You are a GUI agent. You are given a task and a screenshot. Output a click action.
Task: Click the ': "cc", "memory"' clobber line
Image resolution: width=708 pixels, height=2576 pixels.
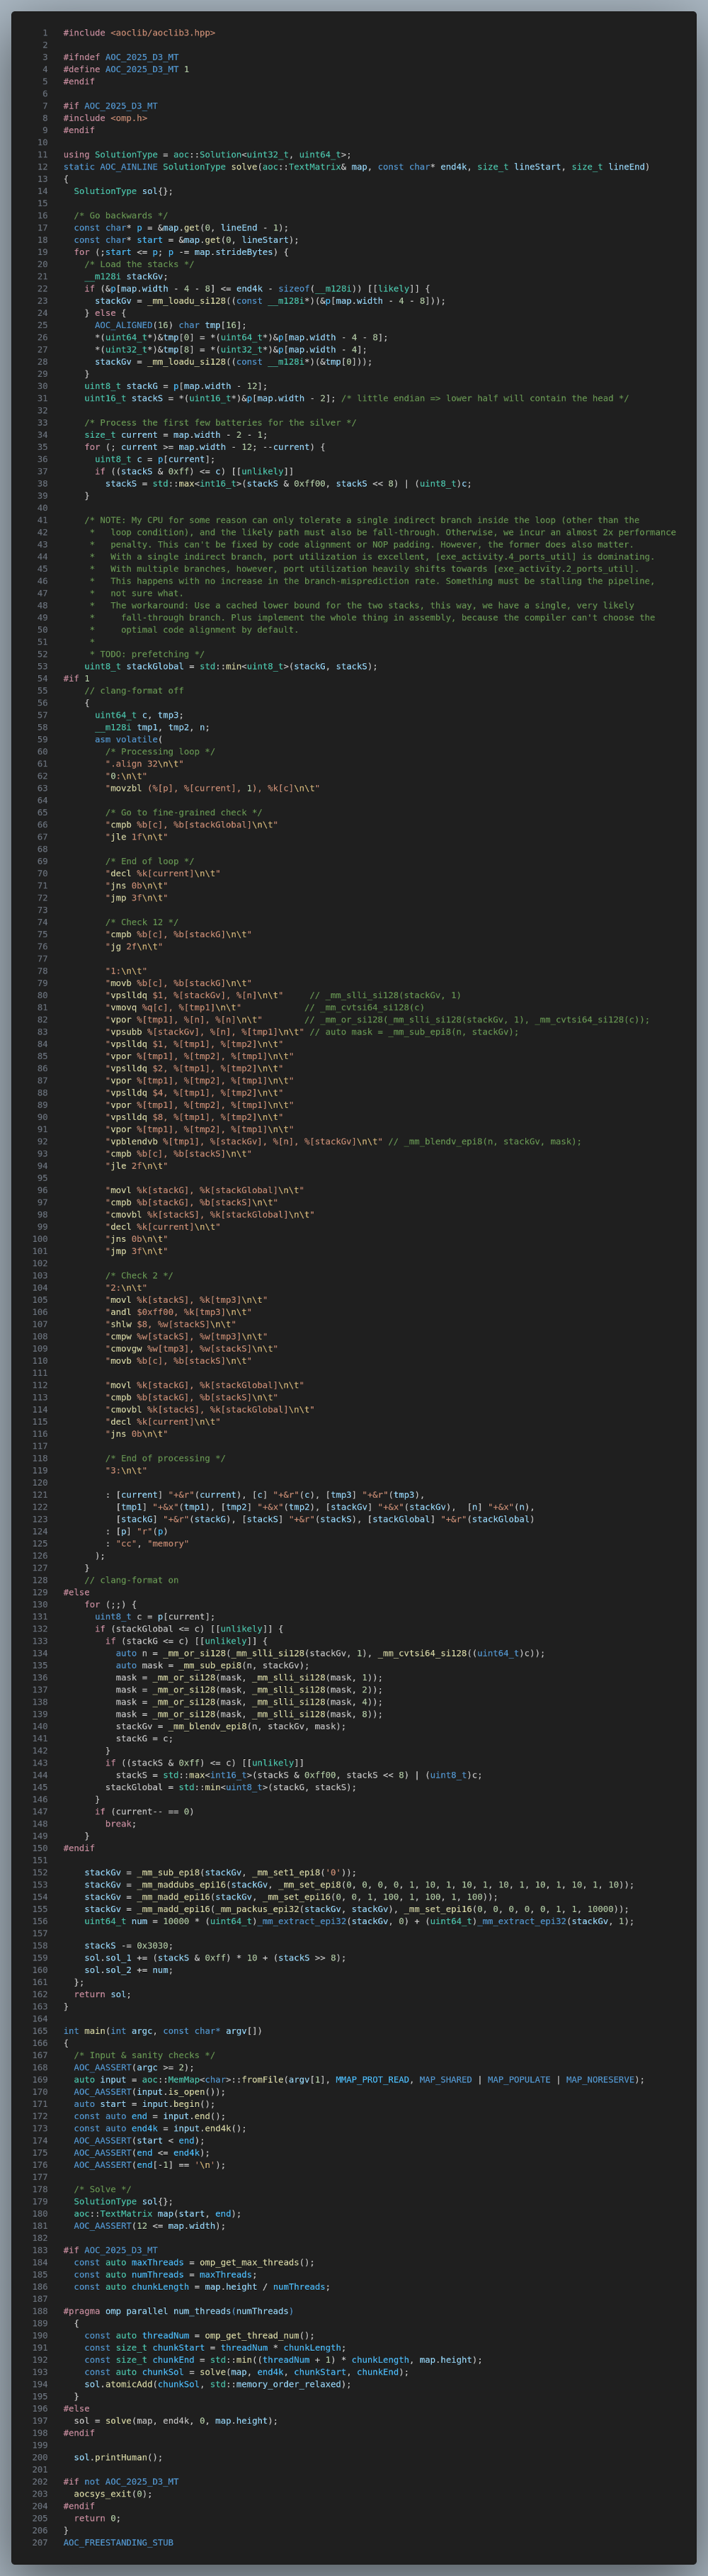(x=147, y=1543)
